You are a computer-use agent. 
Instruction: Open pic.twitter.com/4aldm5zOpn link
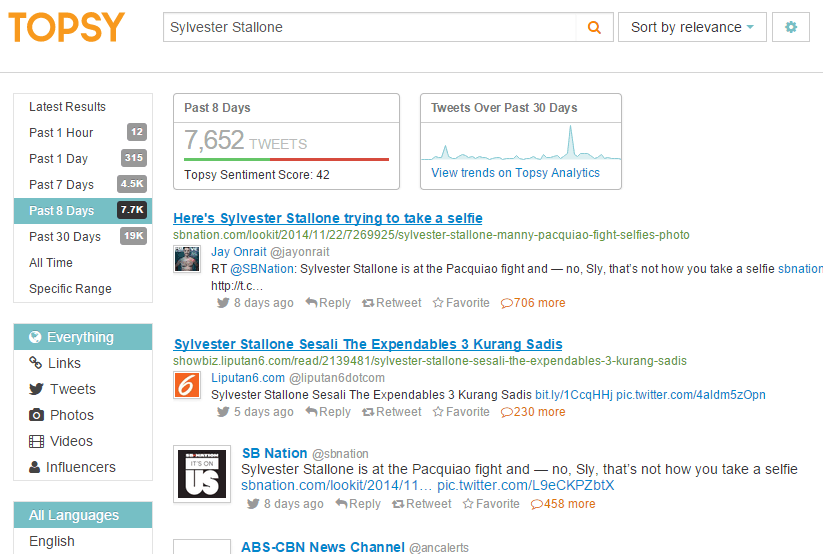tap(691, 395)
